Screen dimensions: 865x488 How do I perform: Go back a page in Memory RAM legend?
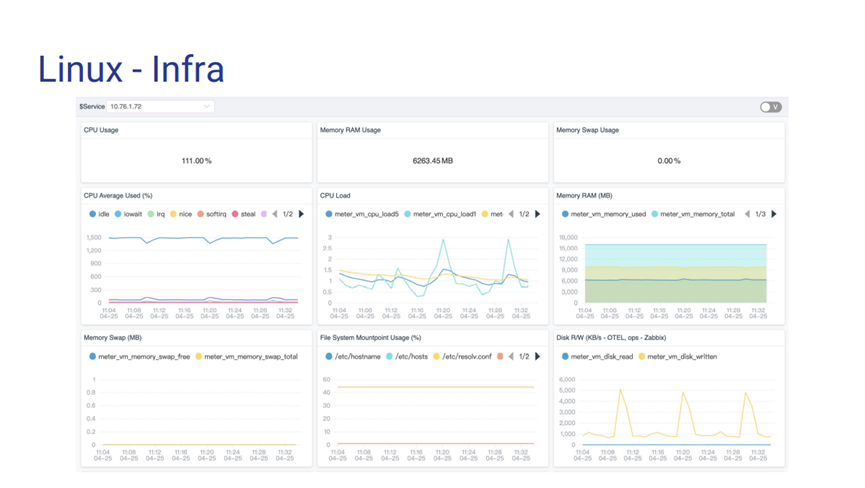point(747,214)
